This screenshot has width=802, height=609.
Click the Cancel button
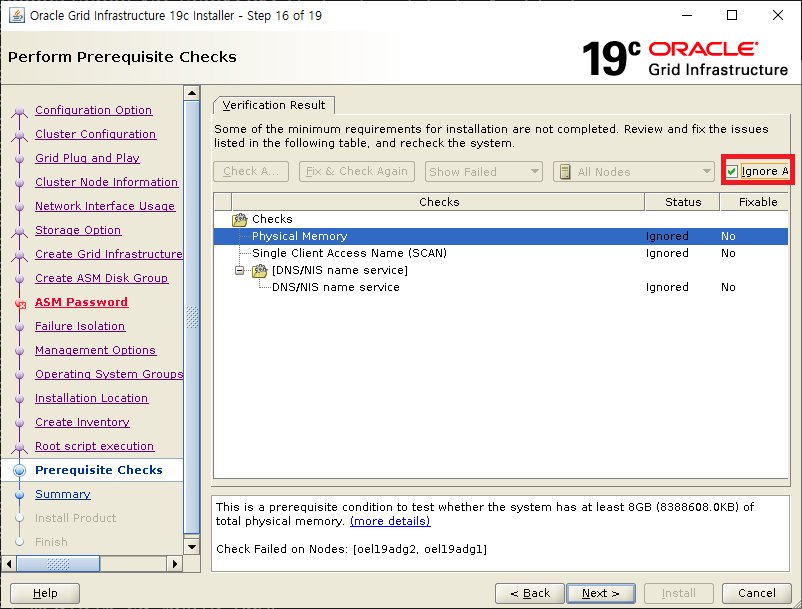coord(756,593)
